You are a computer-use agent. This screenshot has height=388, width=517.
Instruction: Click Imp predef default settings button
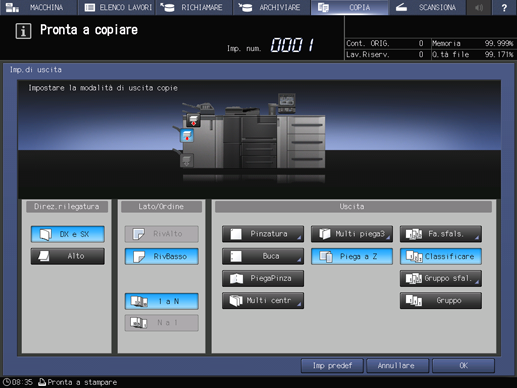332,366
